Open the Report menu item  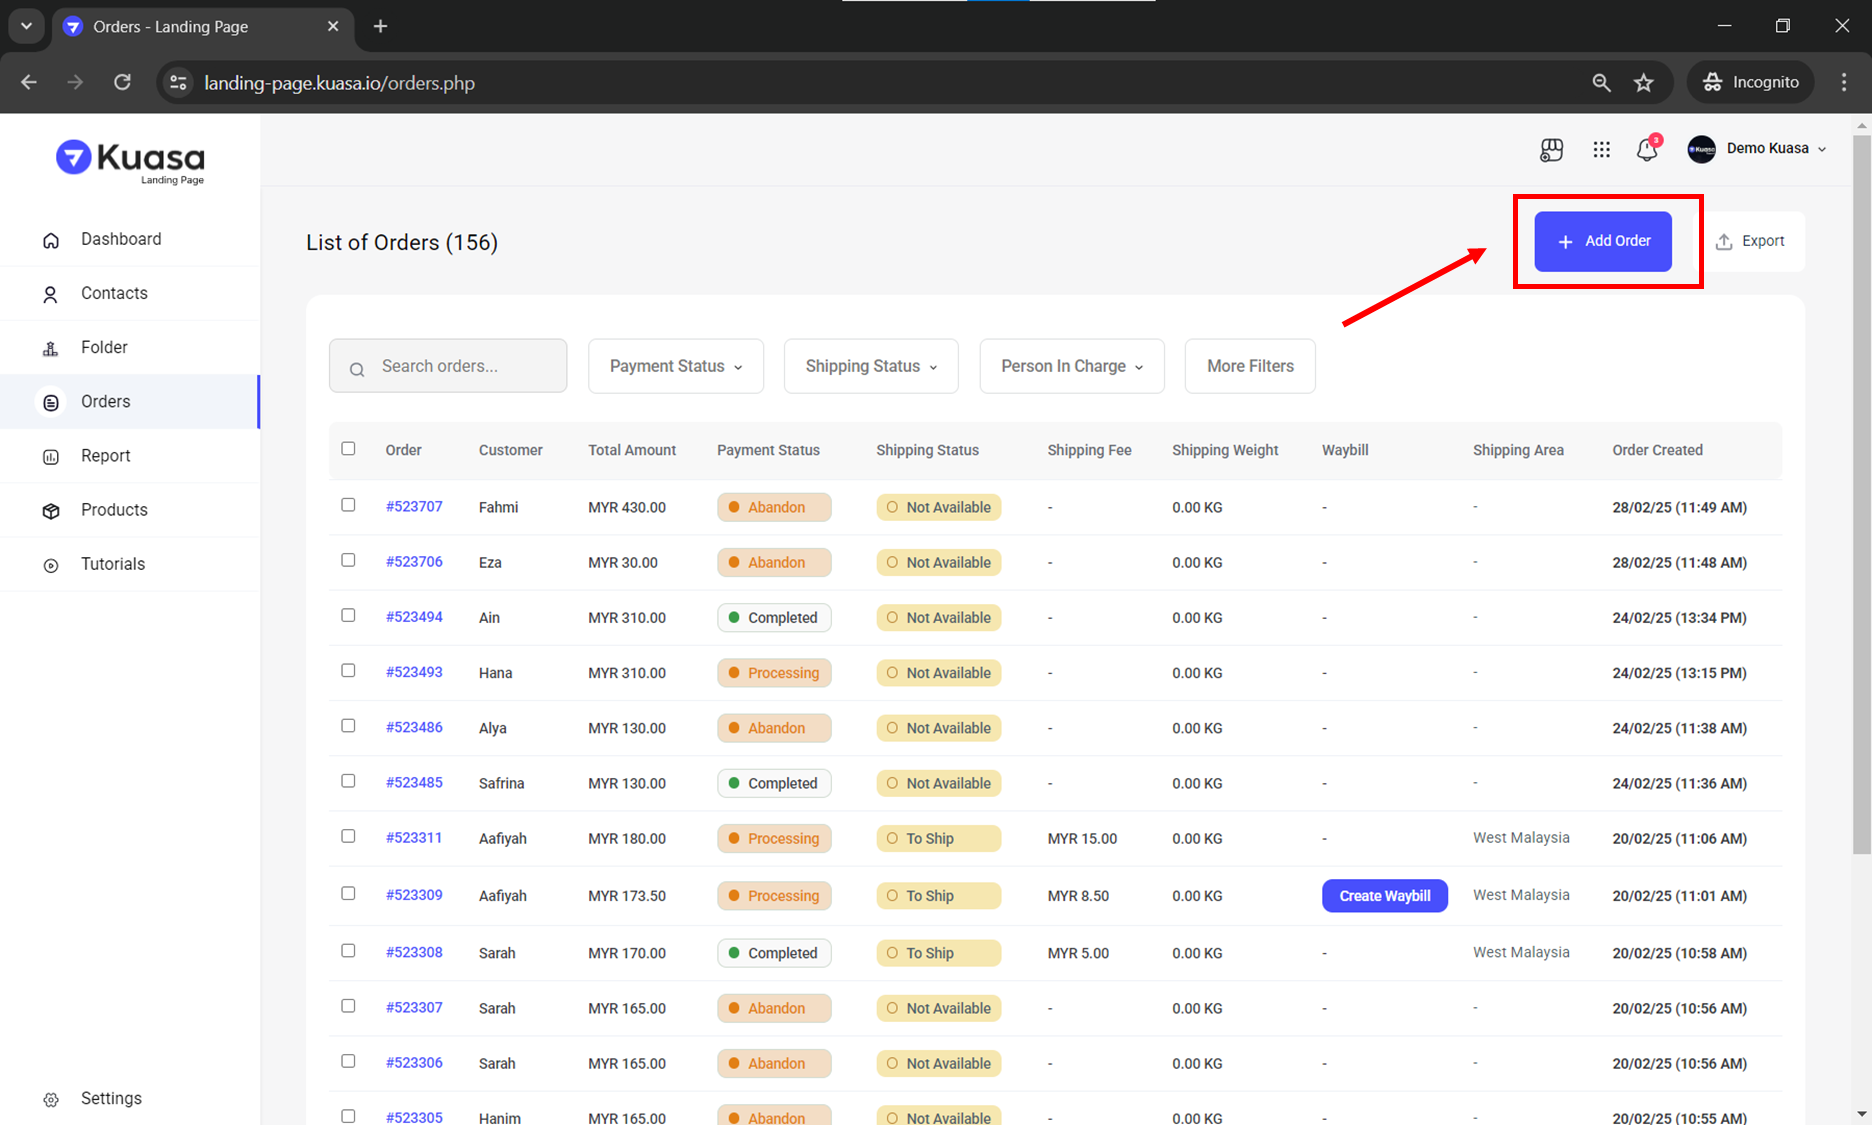coord(105,456)
